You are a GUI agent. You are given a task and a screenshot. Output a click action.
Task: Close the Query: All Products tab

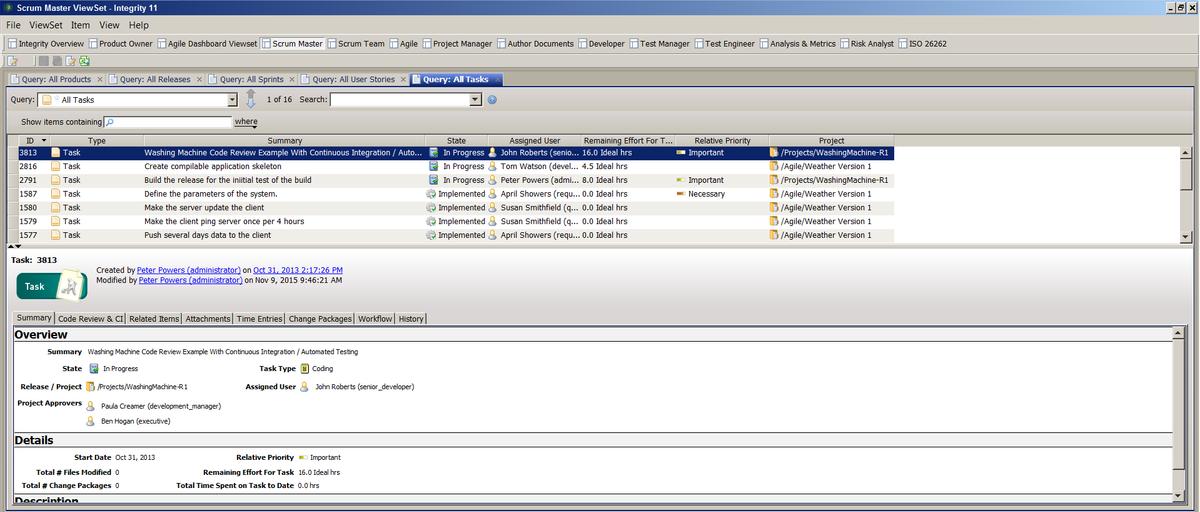[x=99, y=80]
